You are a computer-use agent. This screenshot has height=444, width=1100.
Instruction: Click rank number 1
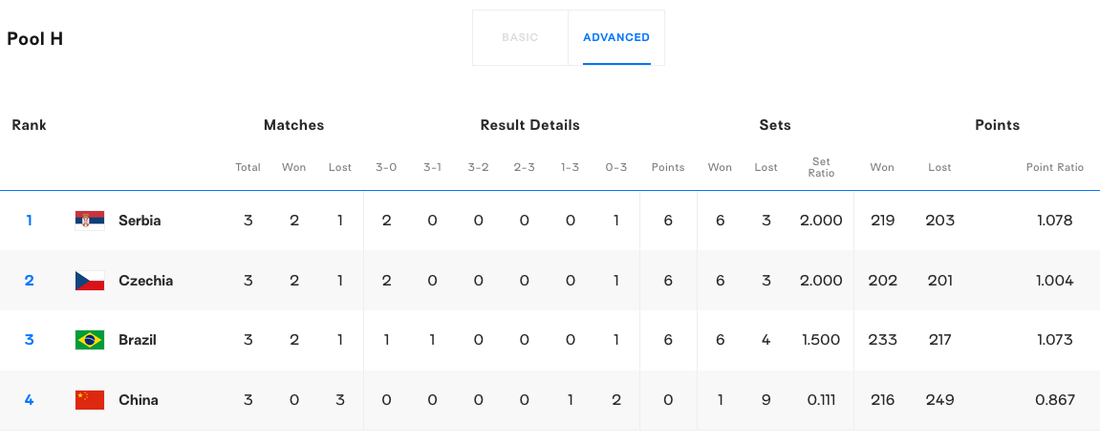[x=29, y=220]
